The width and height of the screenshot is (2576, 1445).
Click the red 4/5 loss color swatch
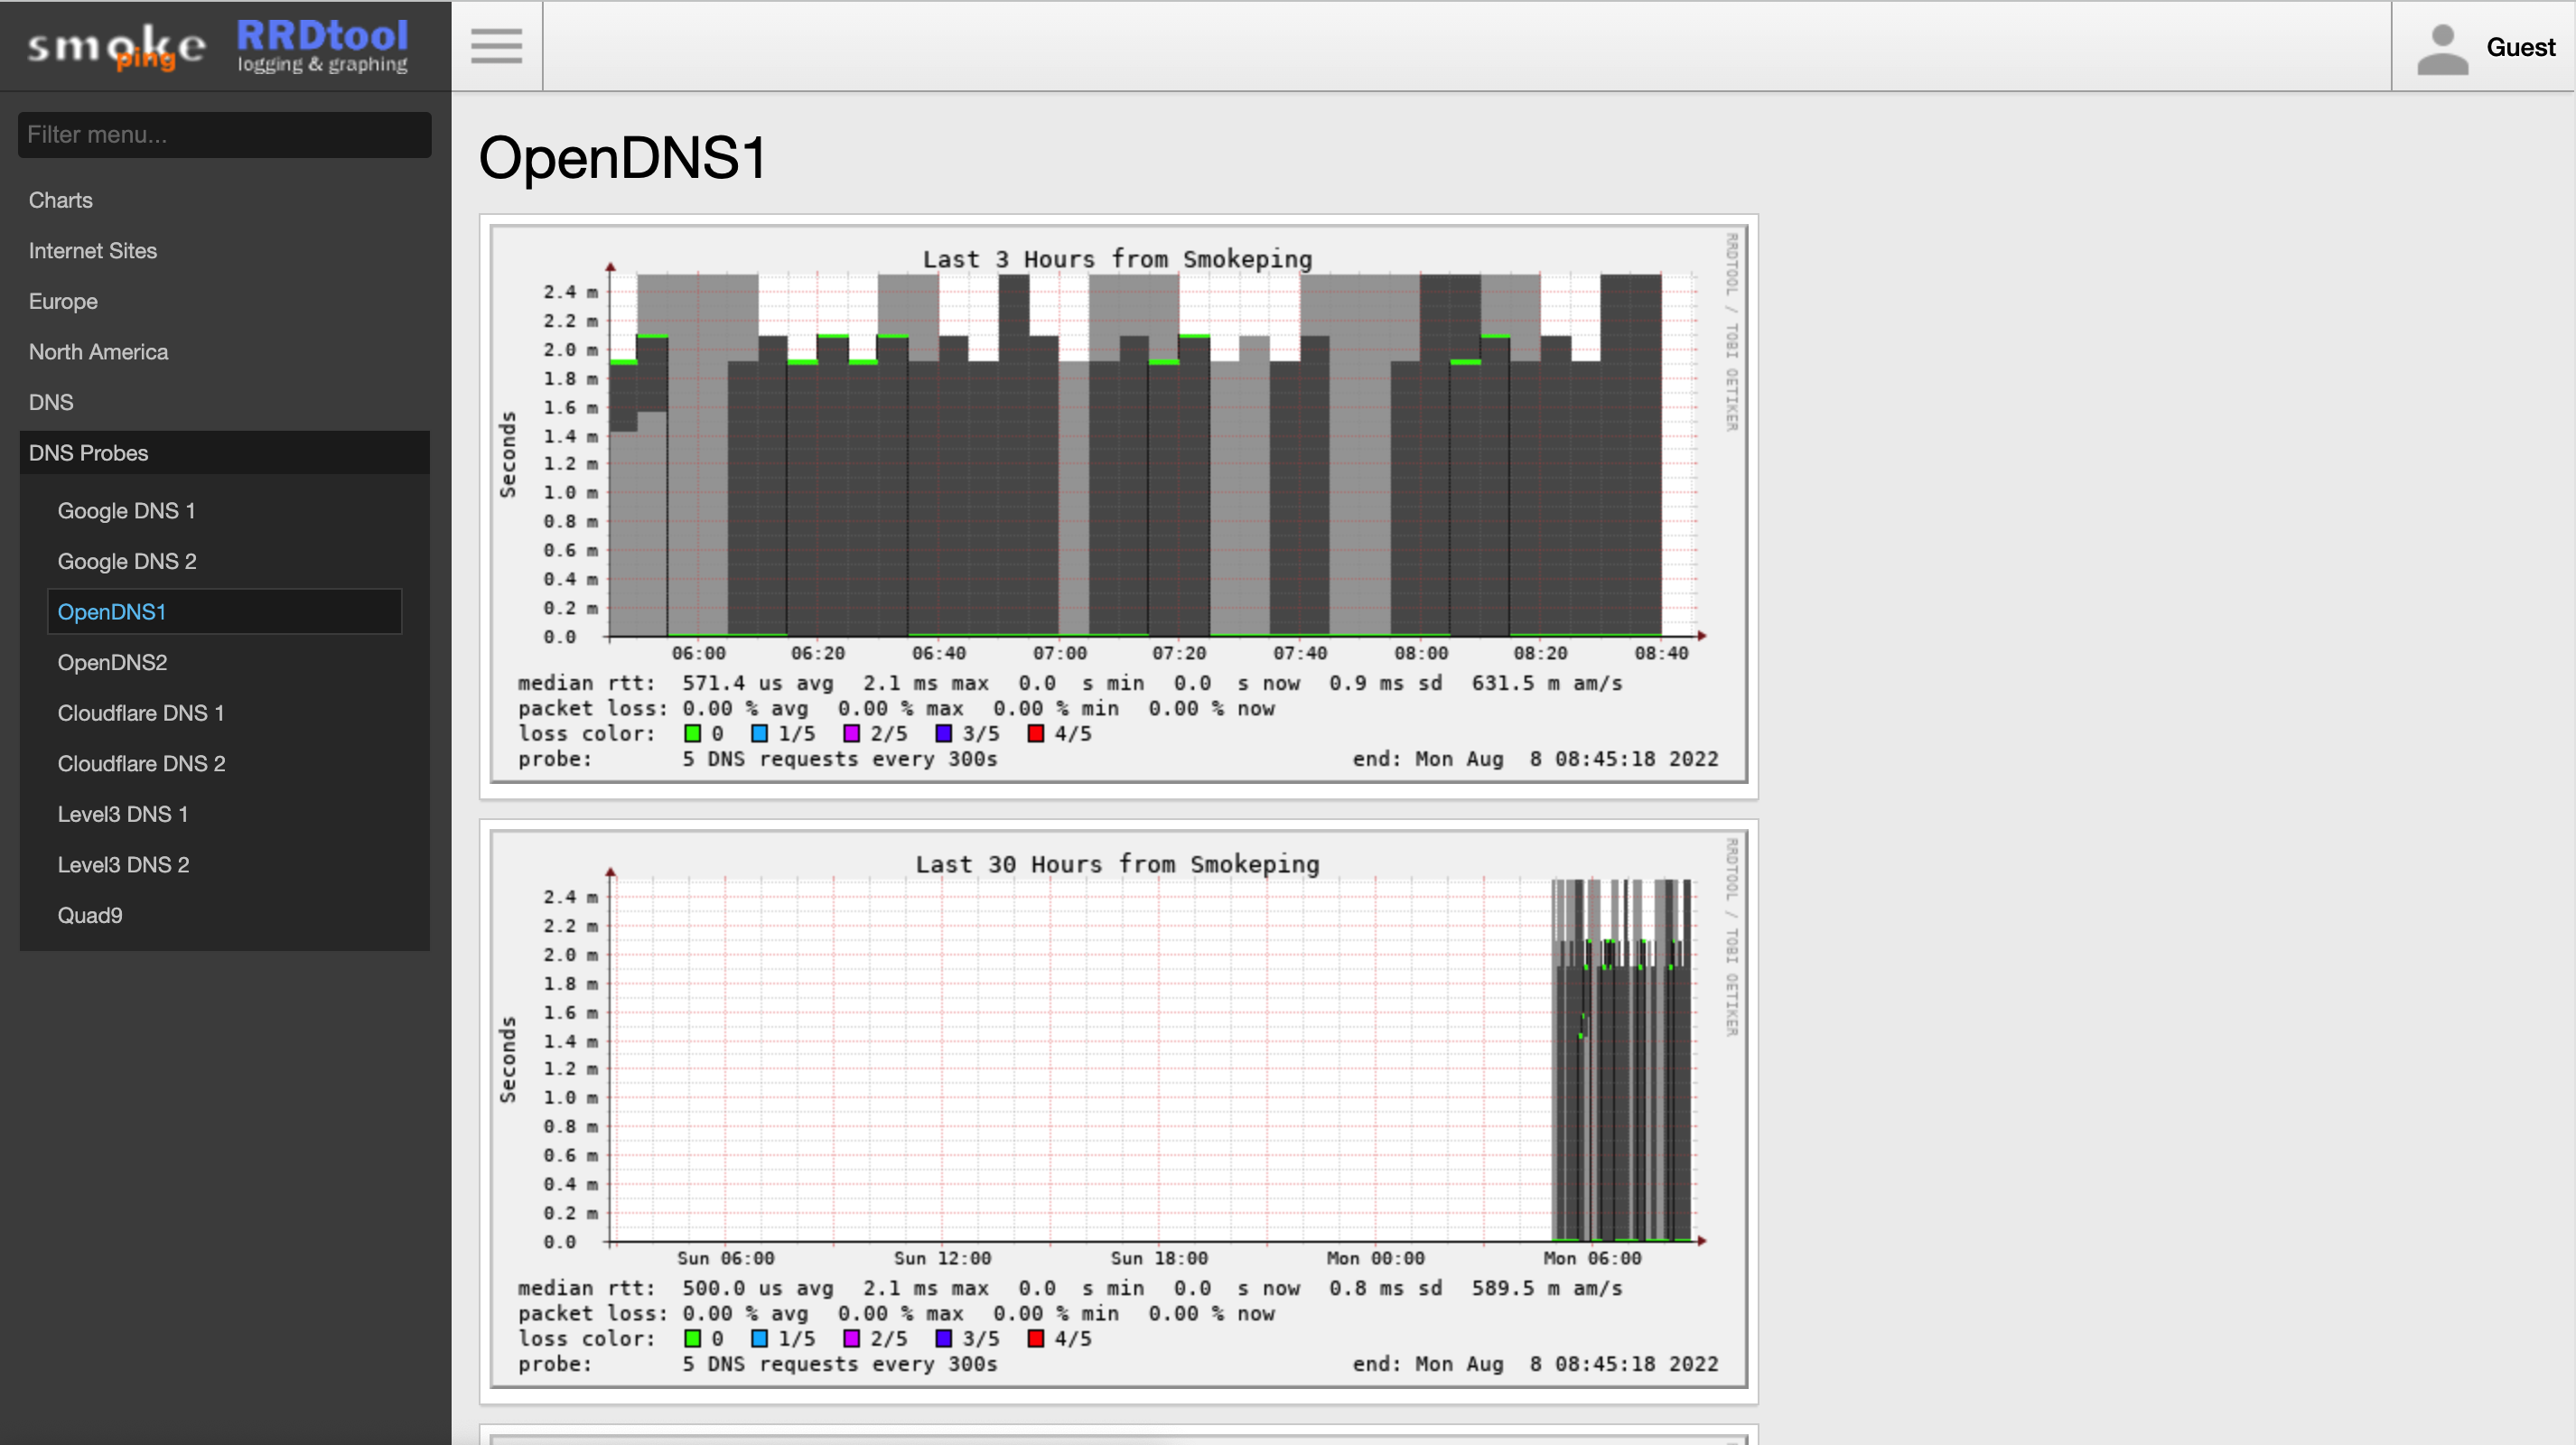(1035, 733)
